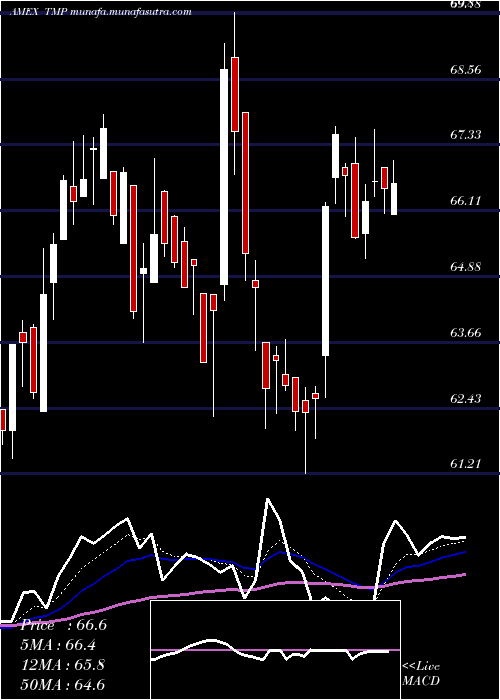Click the 64.88 price axis label

(x=466, y=267)
